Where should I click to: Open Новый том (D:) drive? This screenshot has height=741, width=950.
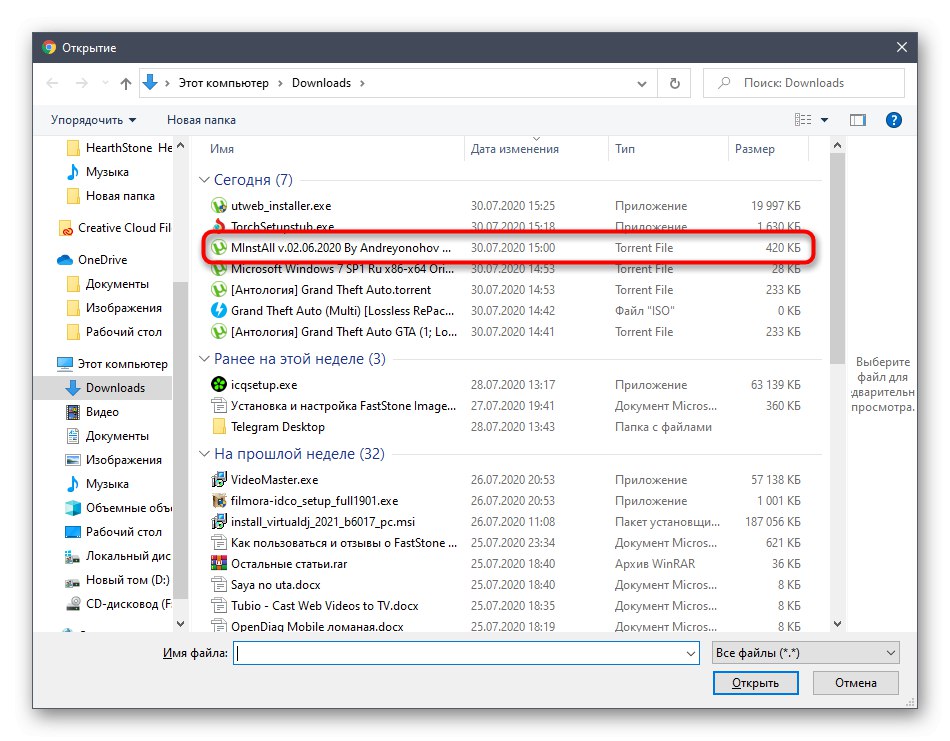click(118, 580)
